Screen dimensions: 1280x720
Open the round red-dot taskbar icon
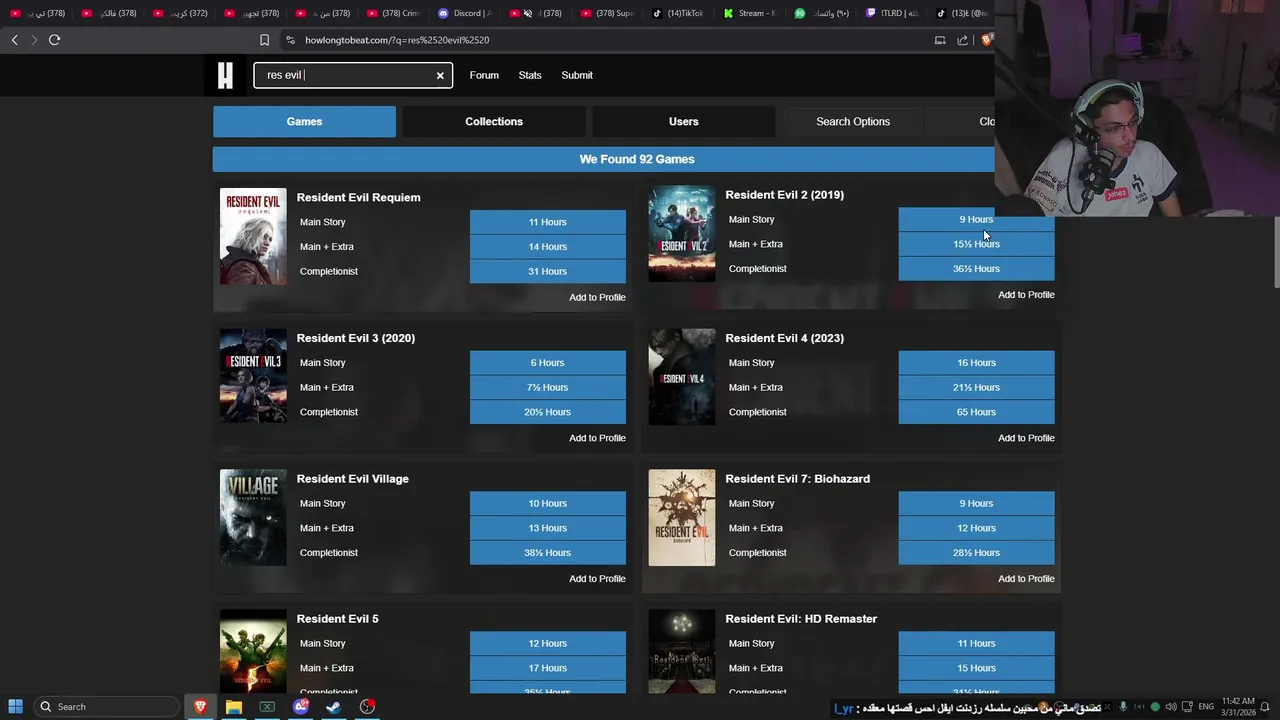pyautogui.click(x=368, y=707)
